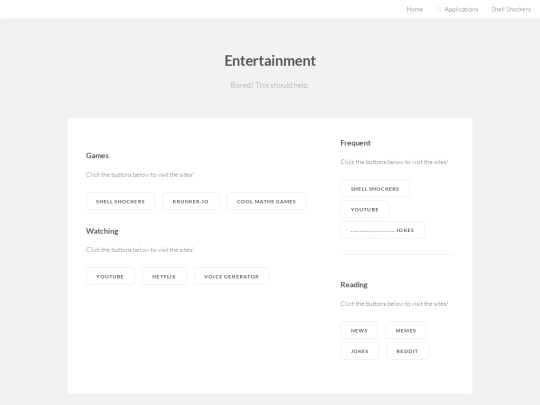
Task: Open the Voice Generator button
Action: [232, 276]
